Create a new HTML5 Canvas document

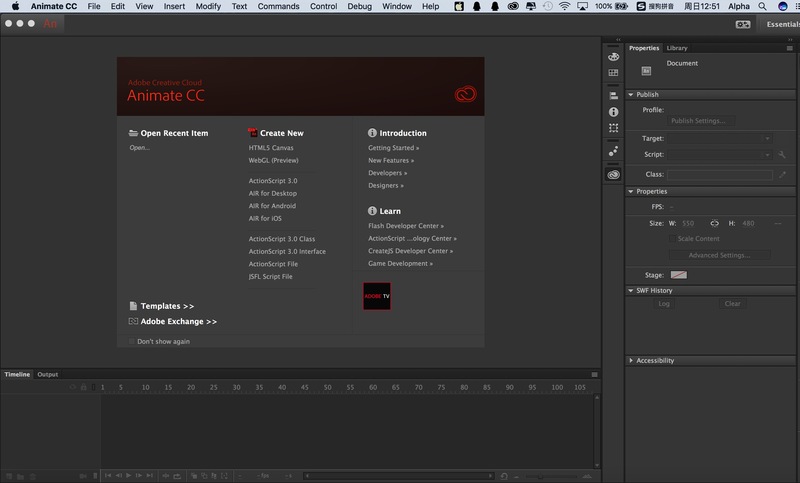(x=271, y=148)
